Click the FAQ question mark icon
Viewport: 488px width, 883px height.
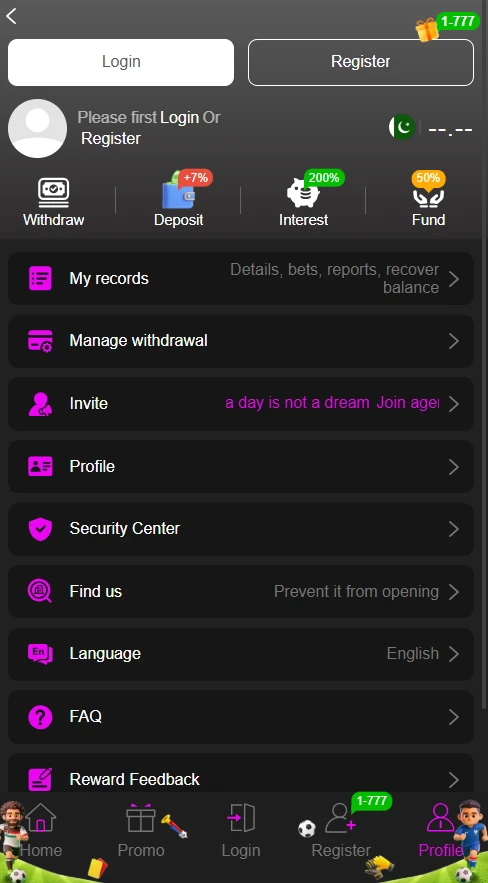[40, 717]
